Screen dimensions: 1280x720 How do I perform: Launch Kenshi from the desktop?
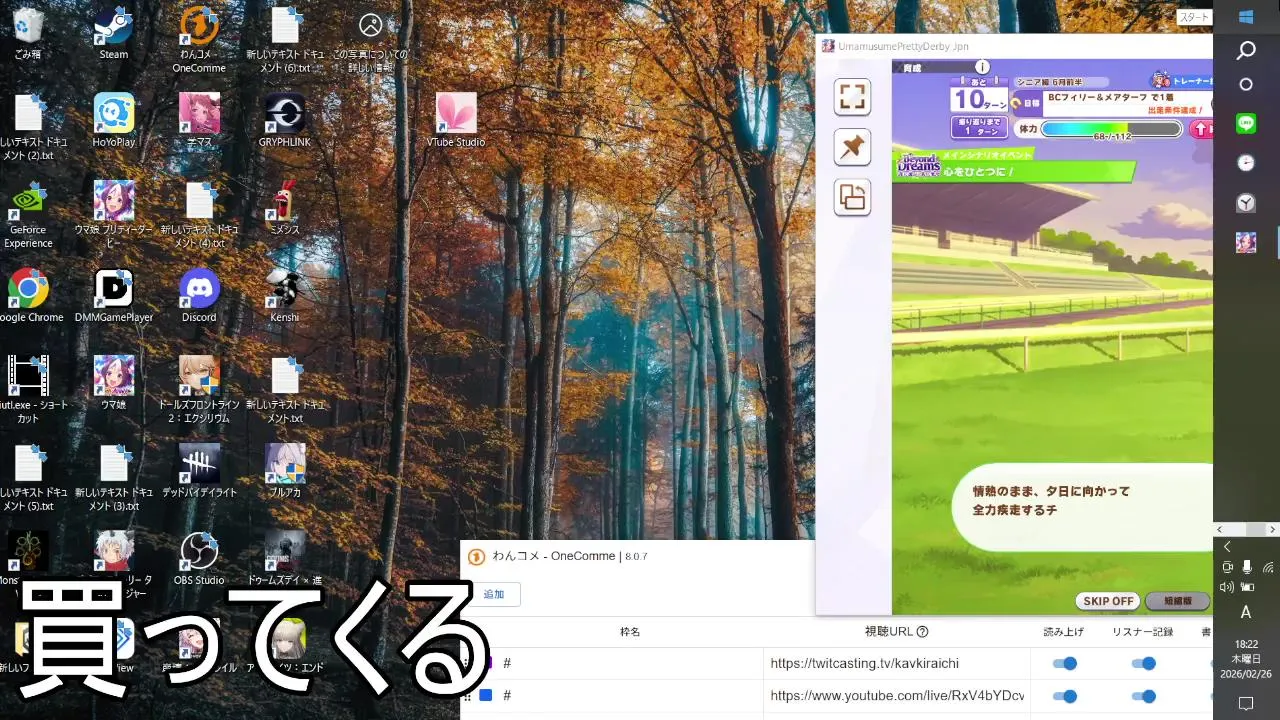point(285,296)
